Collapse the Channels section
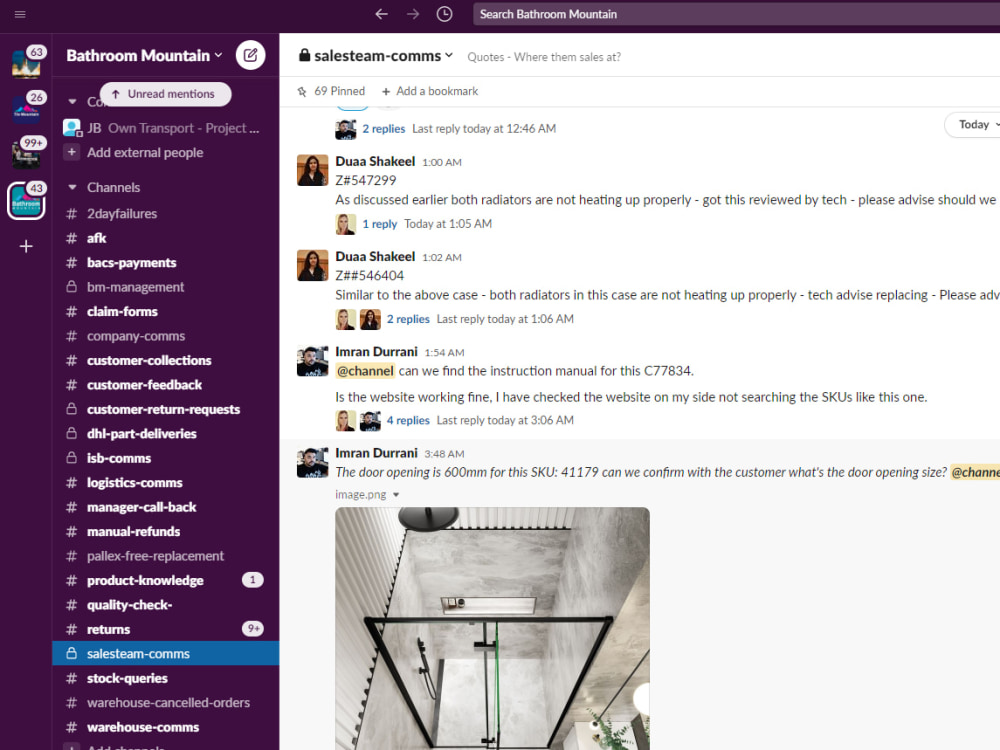Viewport: 1000px width, 750px height. coord(71,187)
